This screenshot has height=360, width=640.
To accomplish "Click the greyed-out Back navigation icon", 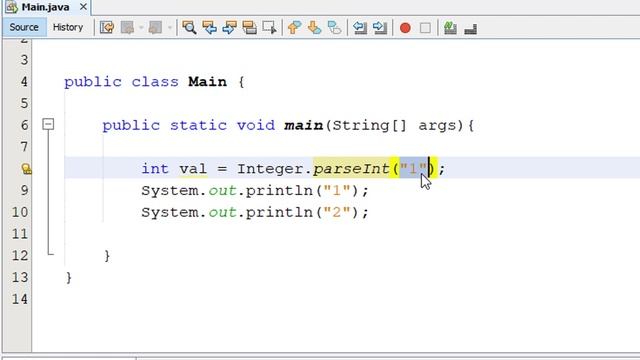I will (x=127, y=28).
